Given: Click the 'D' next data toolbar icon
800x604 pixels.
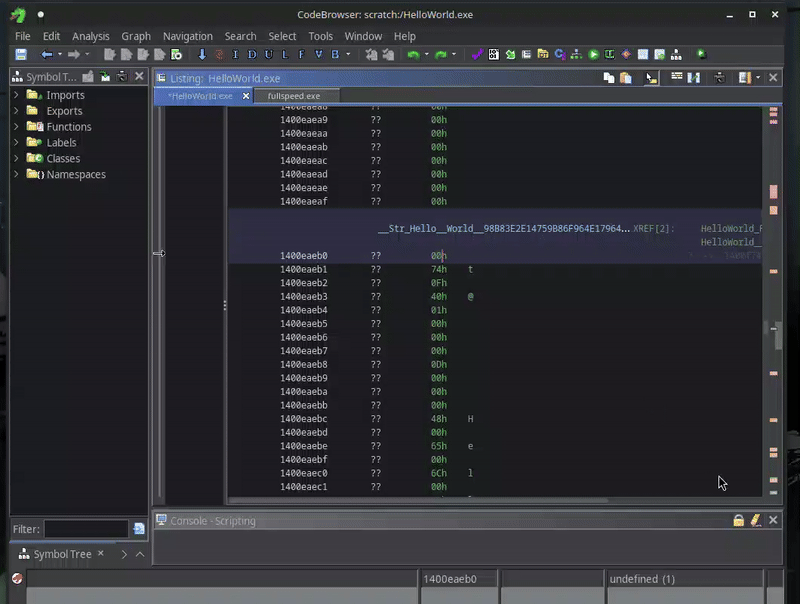Looking at the screenshot, I should (x=252, y=55).
